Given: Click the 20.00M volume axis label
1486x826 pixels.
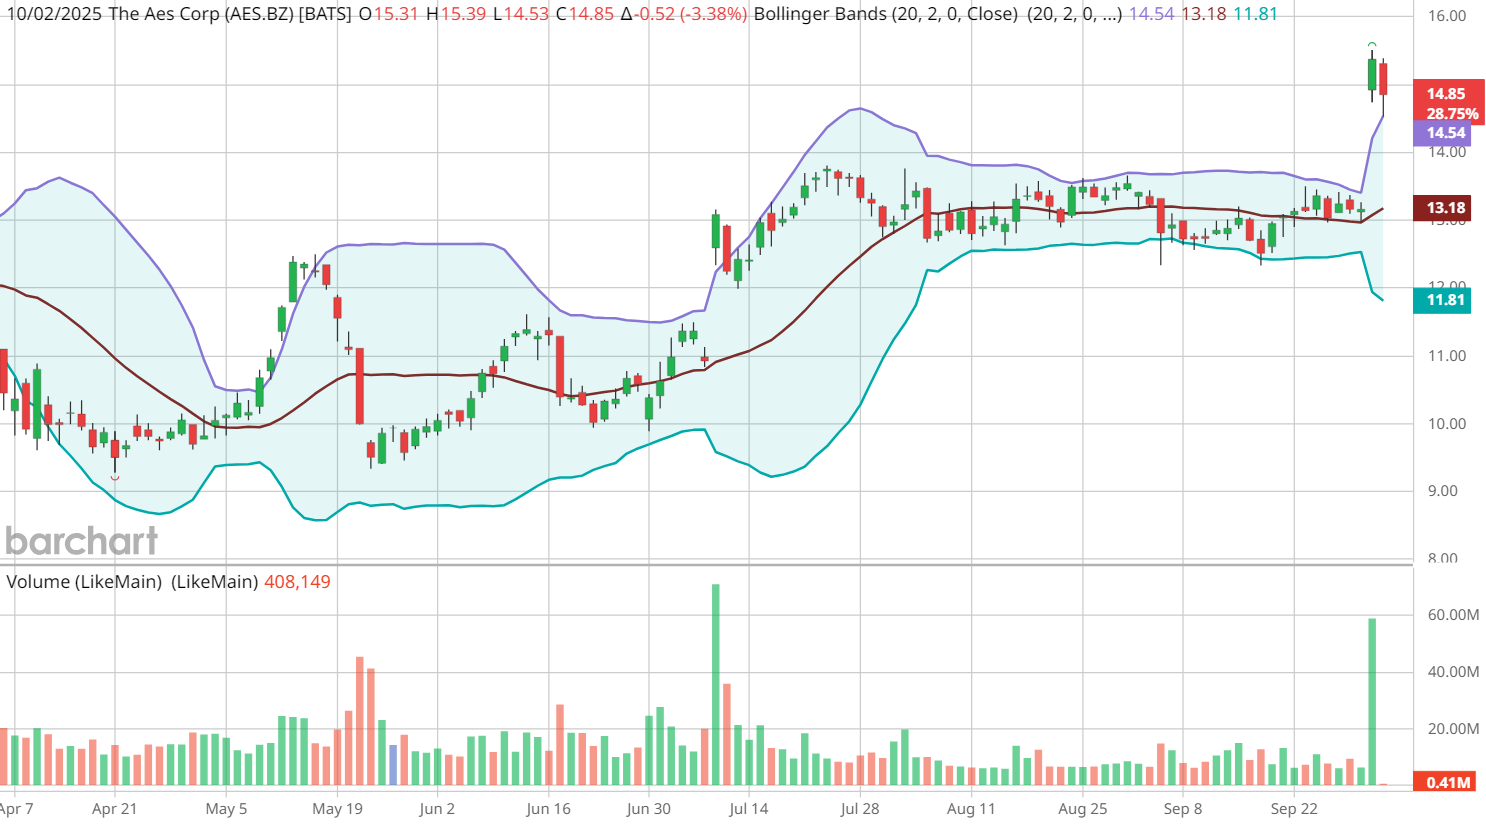Looking at the screenshot, I should tap(1453, 729).
